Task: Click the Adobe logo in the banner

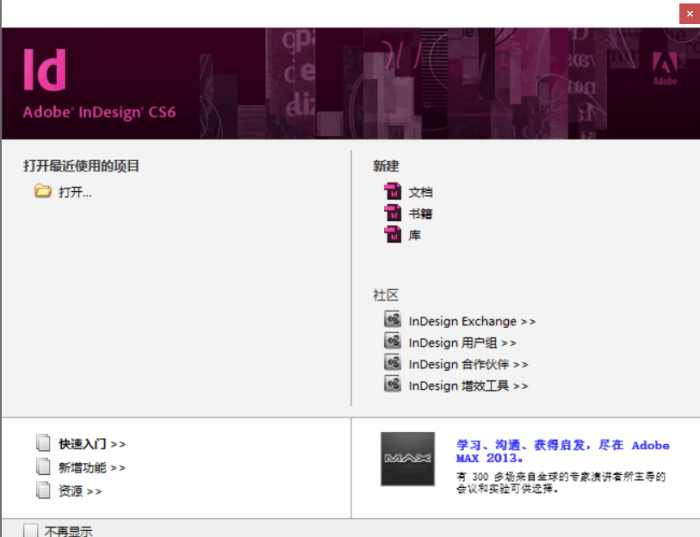Action: click(665, 68)
